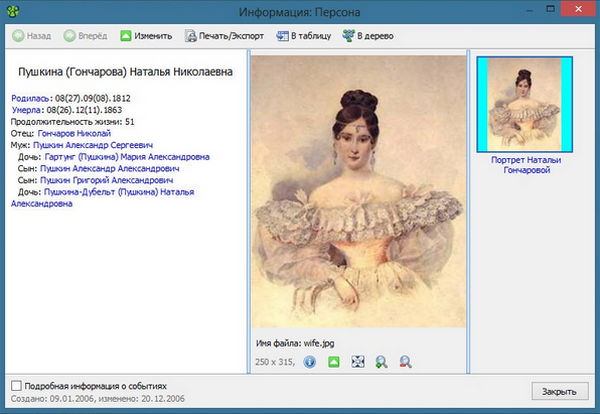Click the app icon in the title bar
Screen dimensions: 600x414
point(12,11)
